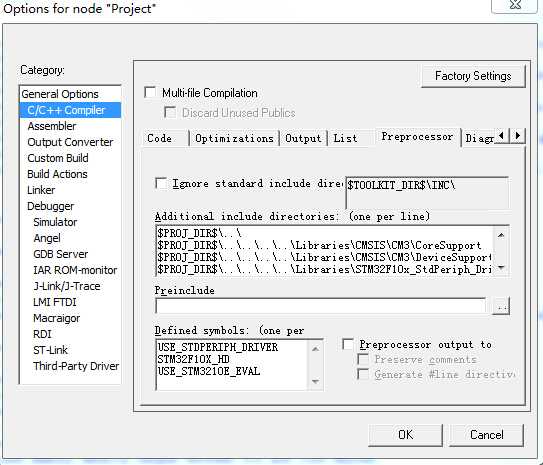This screenshot has height=465, width=543.
Task: Browse for Preinclude file
Action: 501,306
